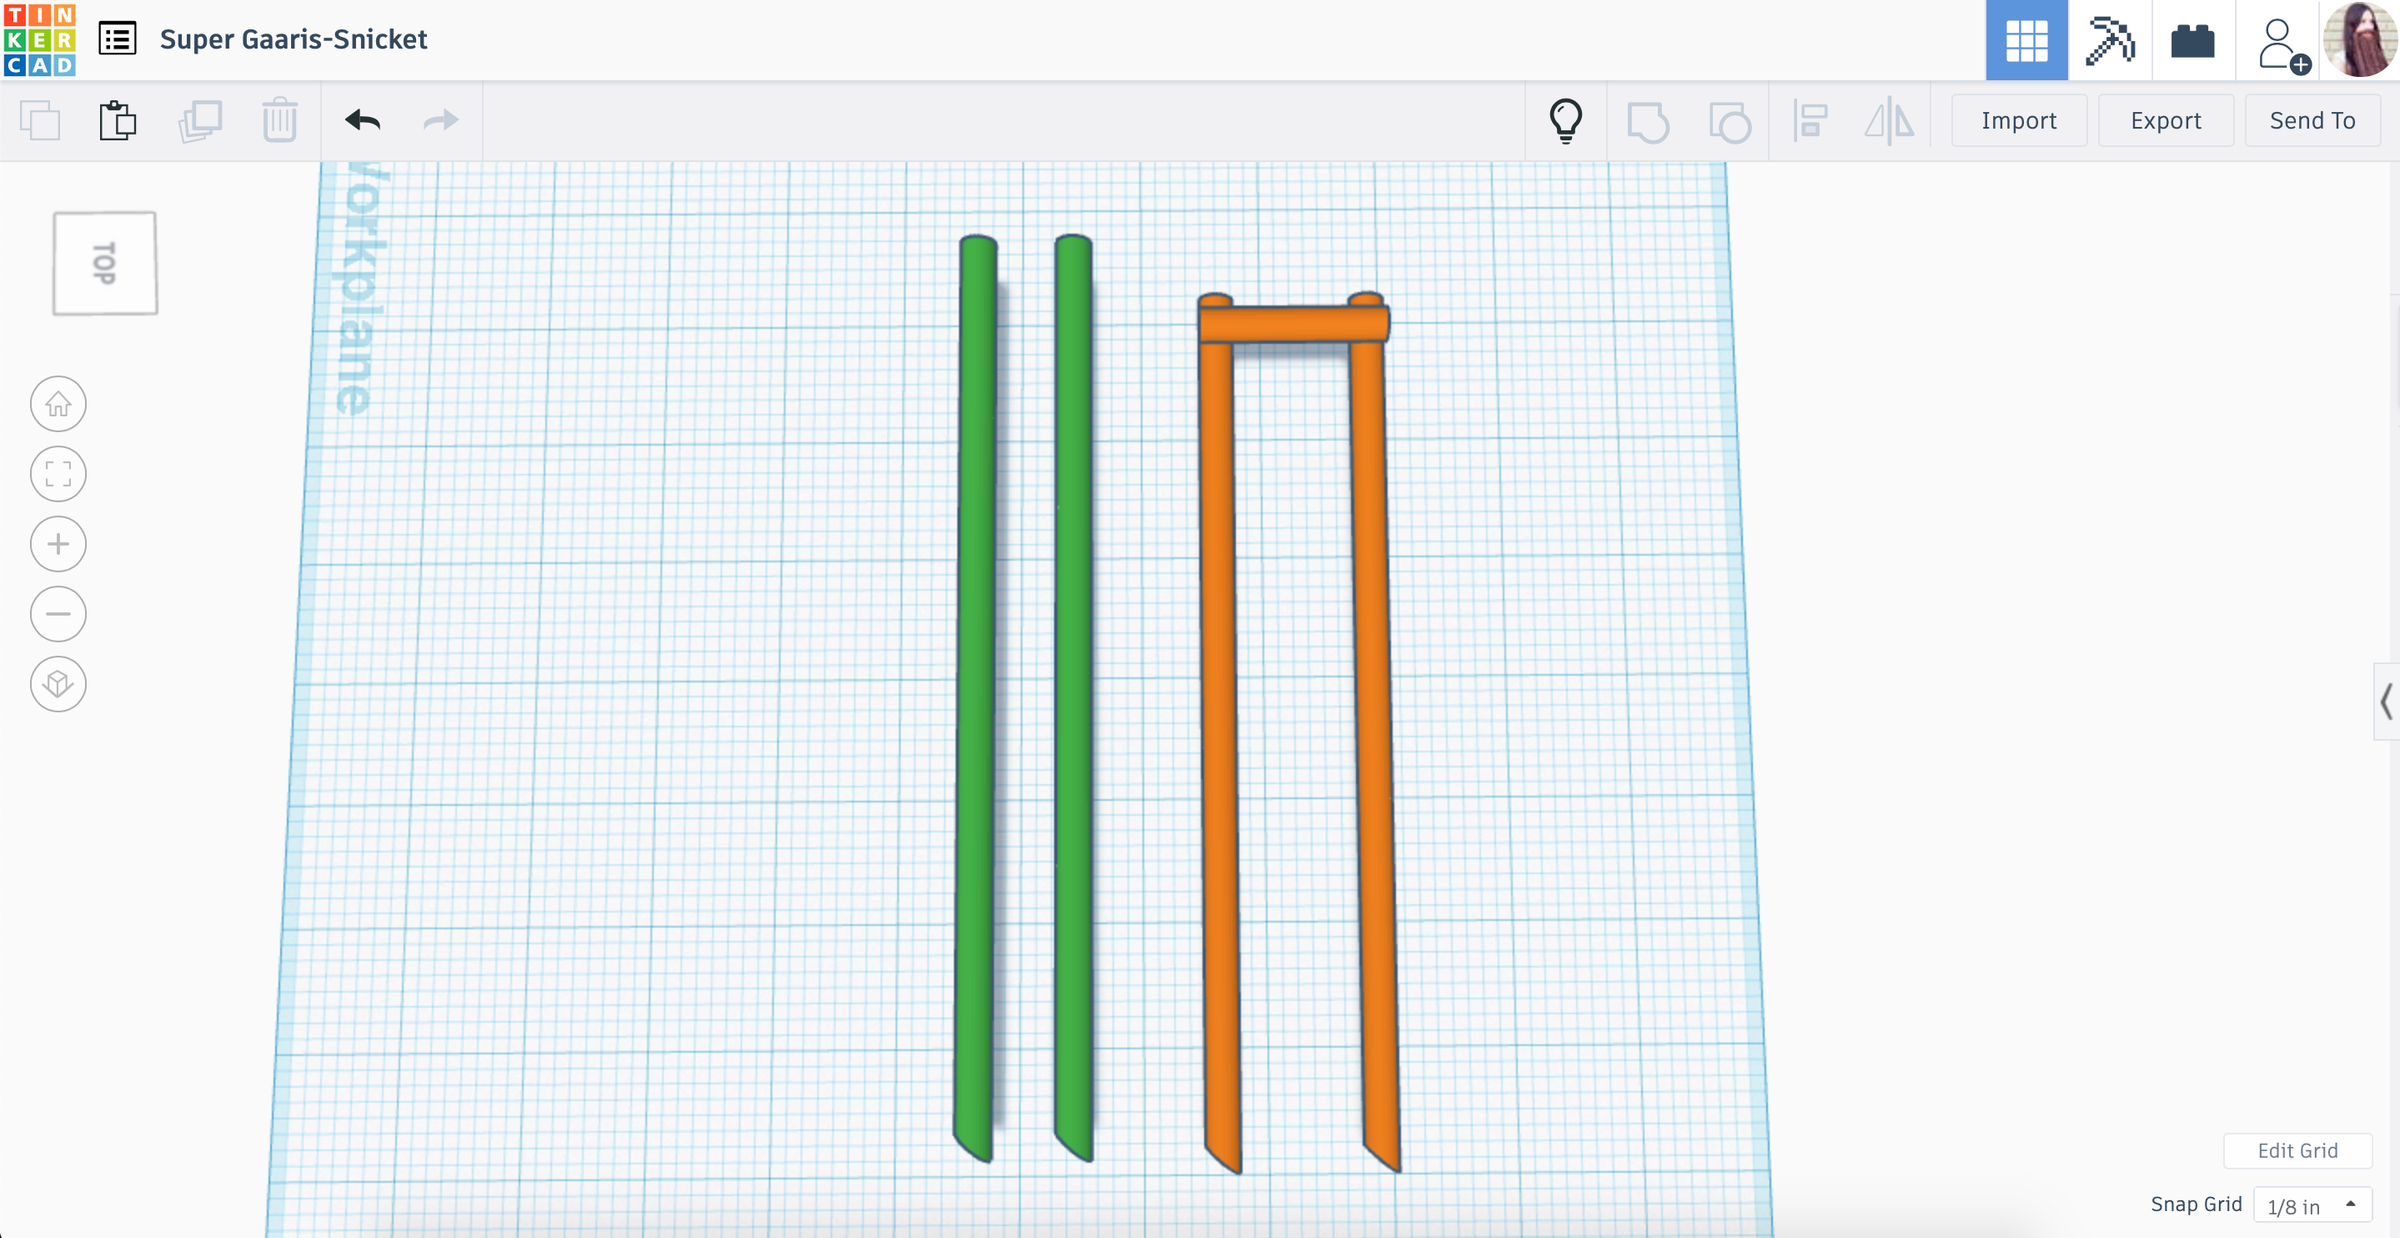Toggle the 3D editor grid view
This screenshot has height=1238, width=2400.
tap(2027, 41)
